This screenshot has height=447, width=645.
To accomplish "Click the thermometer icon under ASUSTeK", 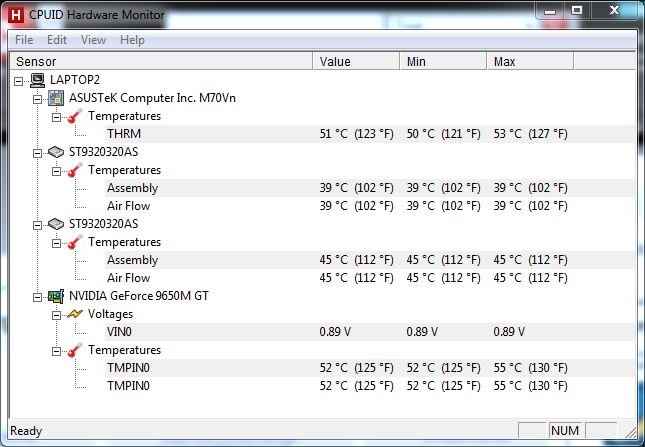I will click(x=76, y=116).
